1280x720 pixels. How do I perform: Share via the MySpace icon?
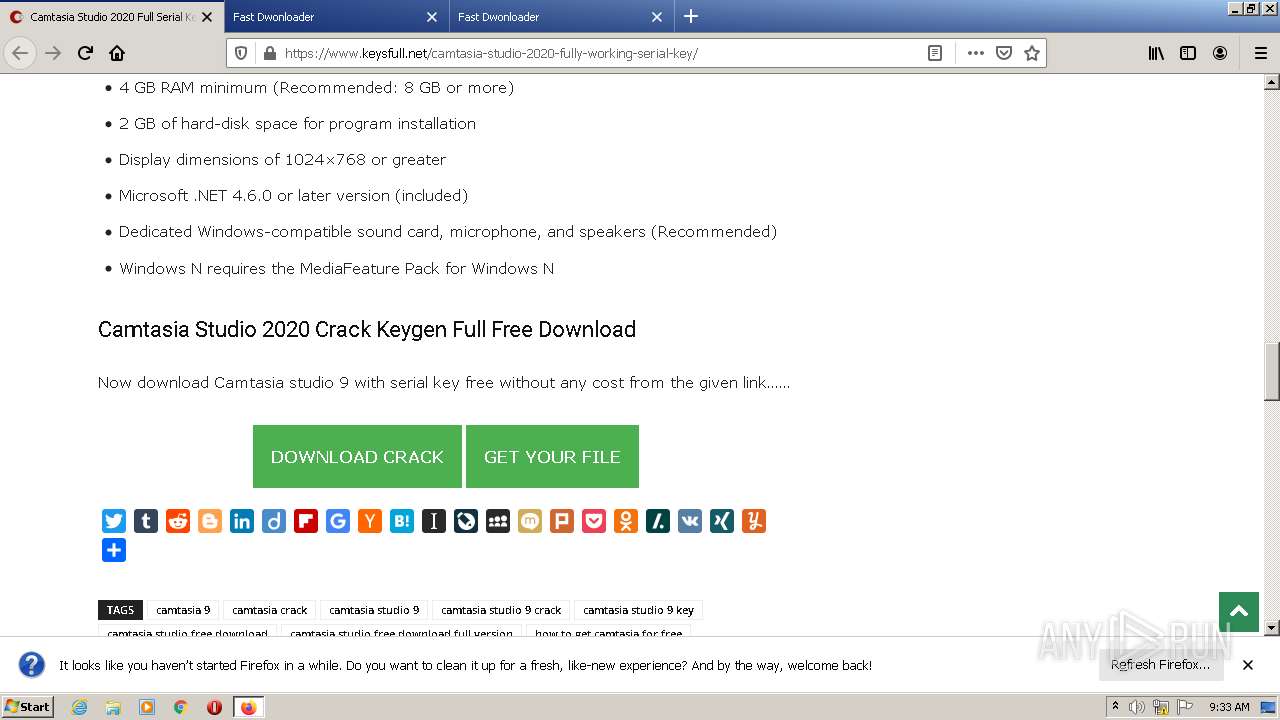498,521
